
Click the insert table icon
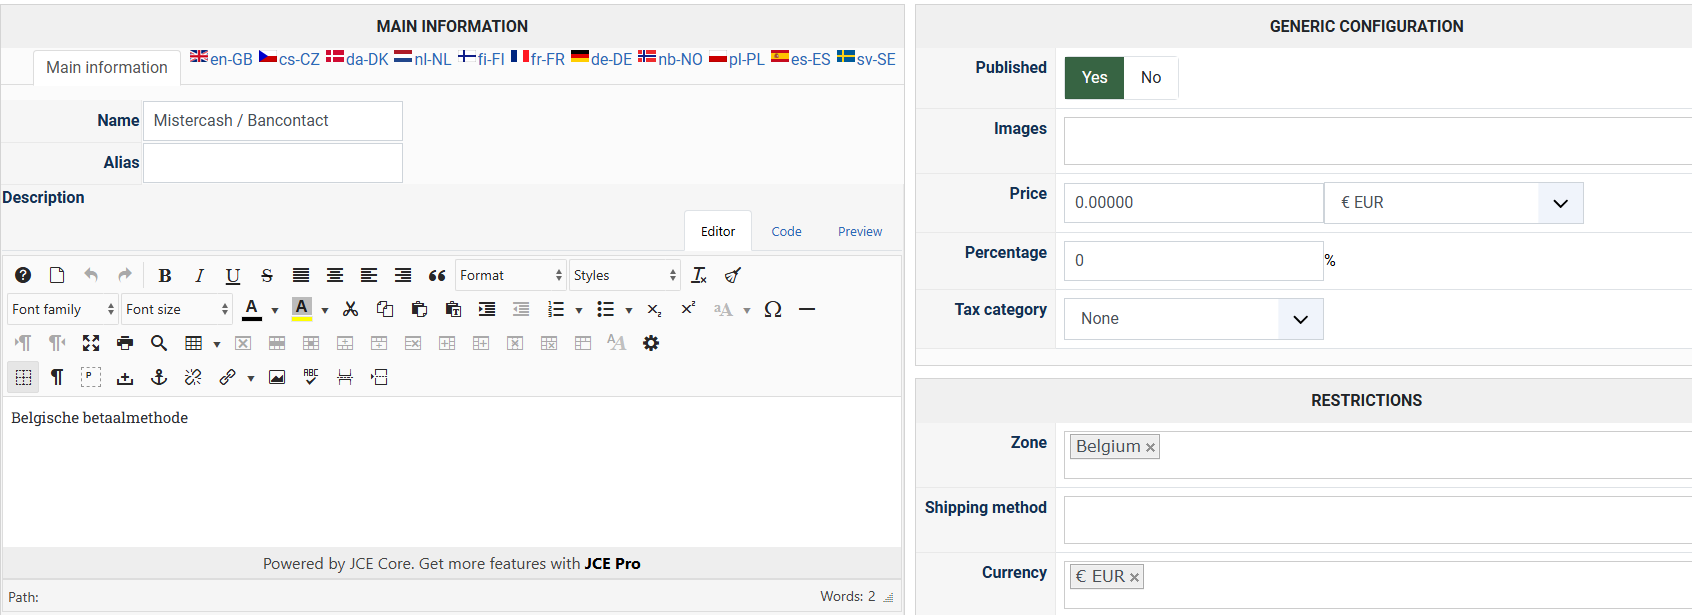[x=194, y=343]
